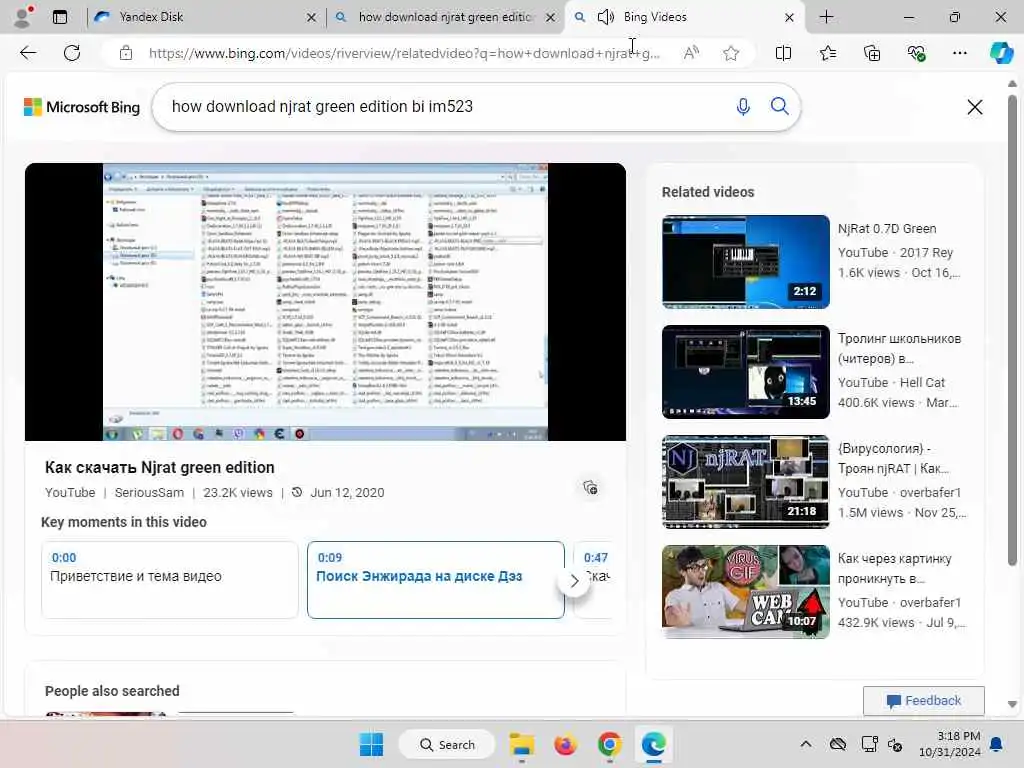The width and height of the screenshot is (1024, 768).
Task: Mute audio on the Bing Videos tab
Action: [605, 17]
